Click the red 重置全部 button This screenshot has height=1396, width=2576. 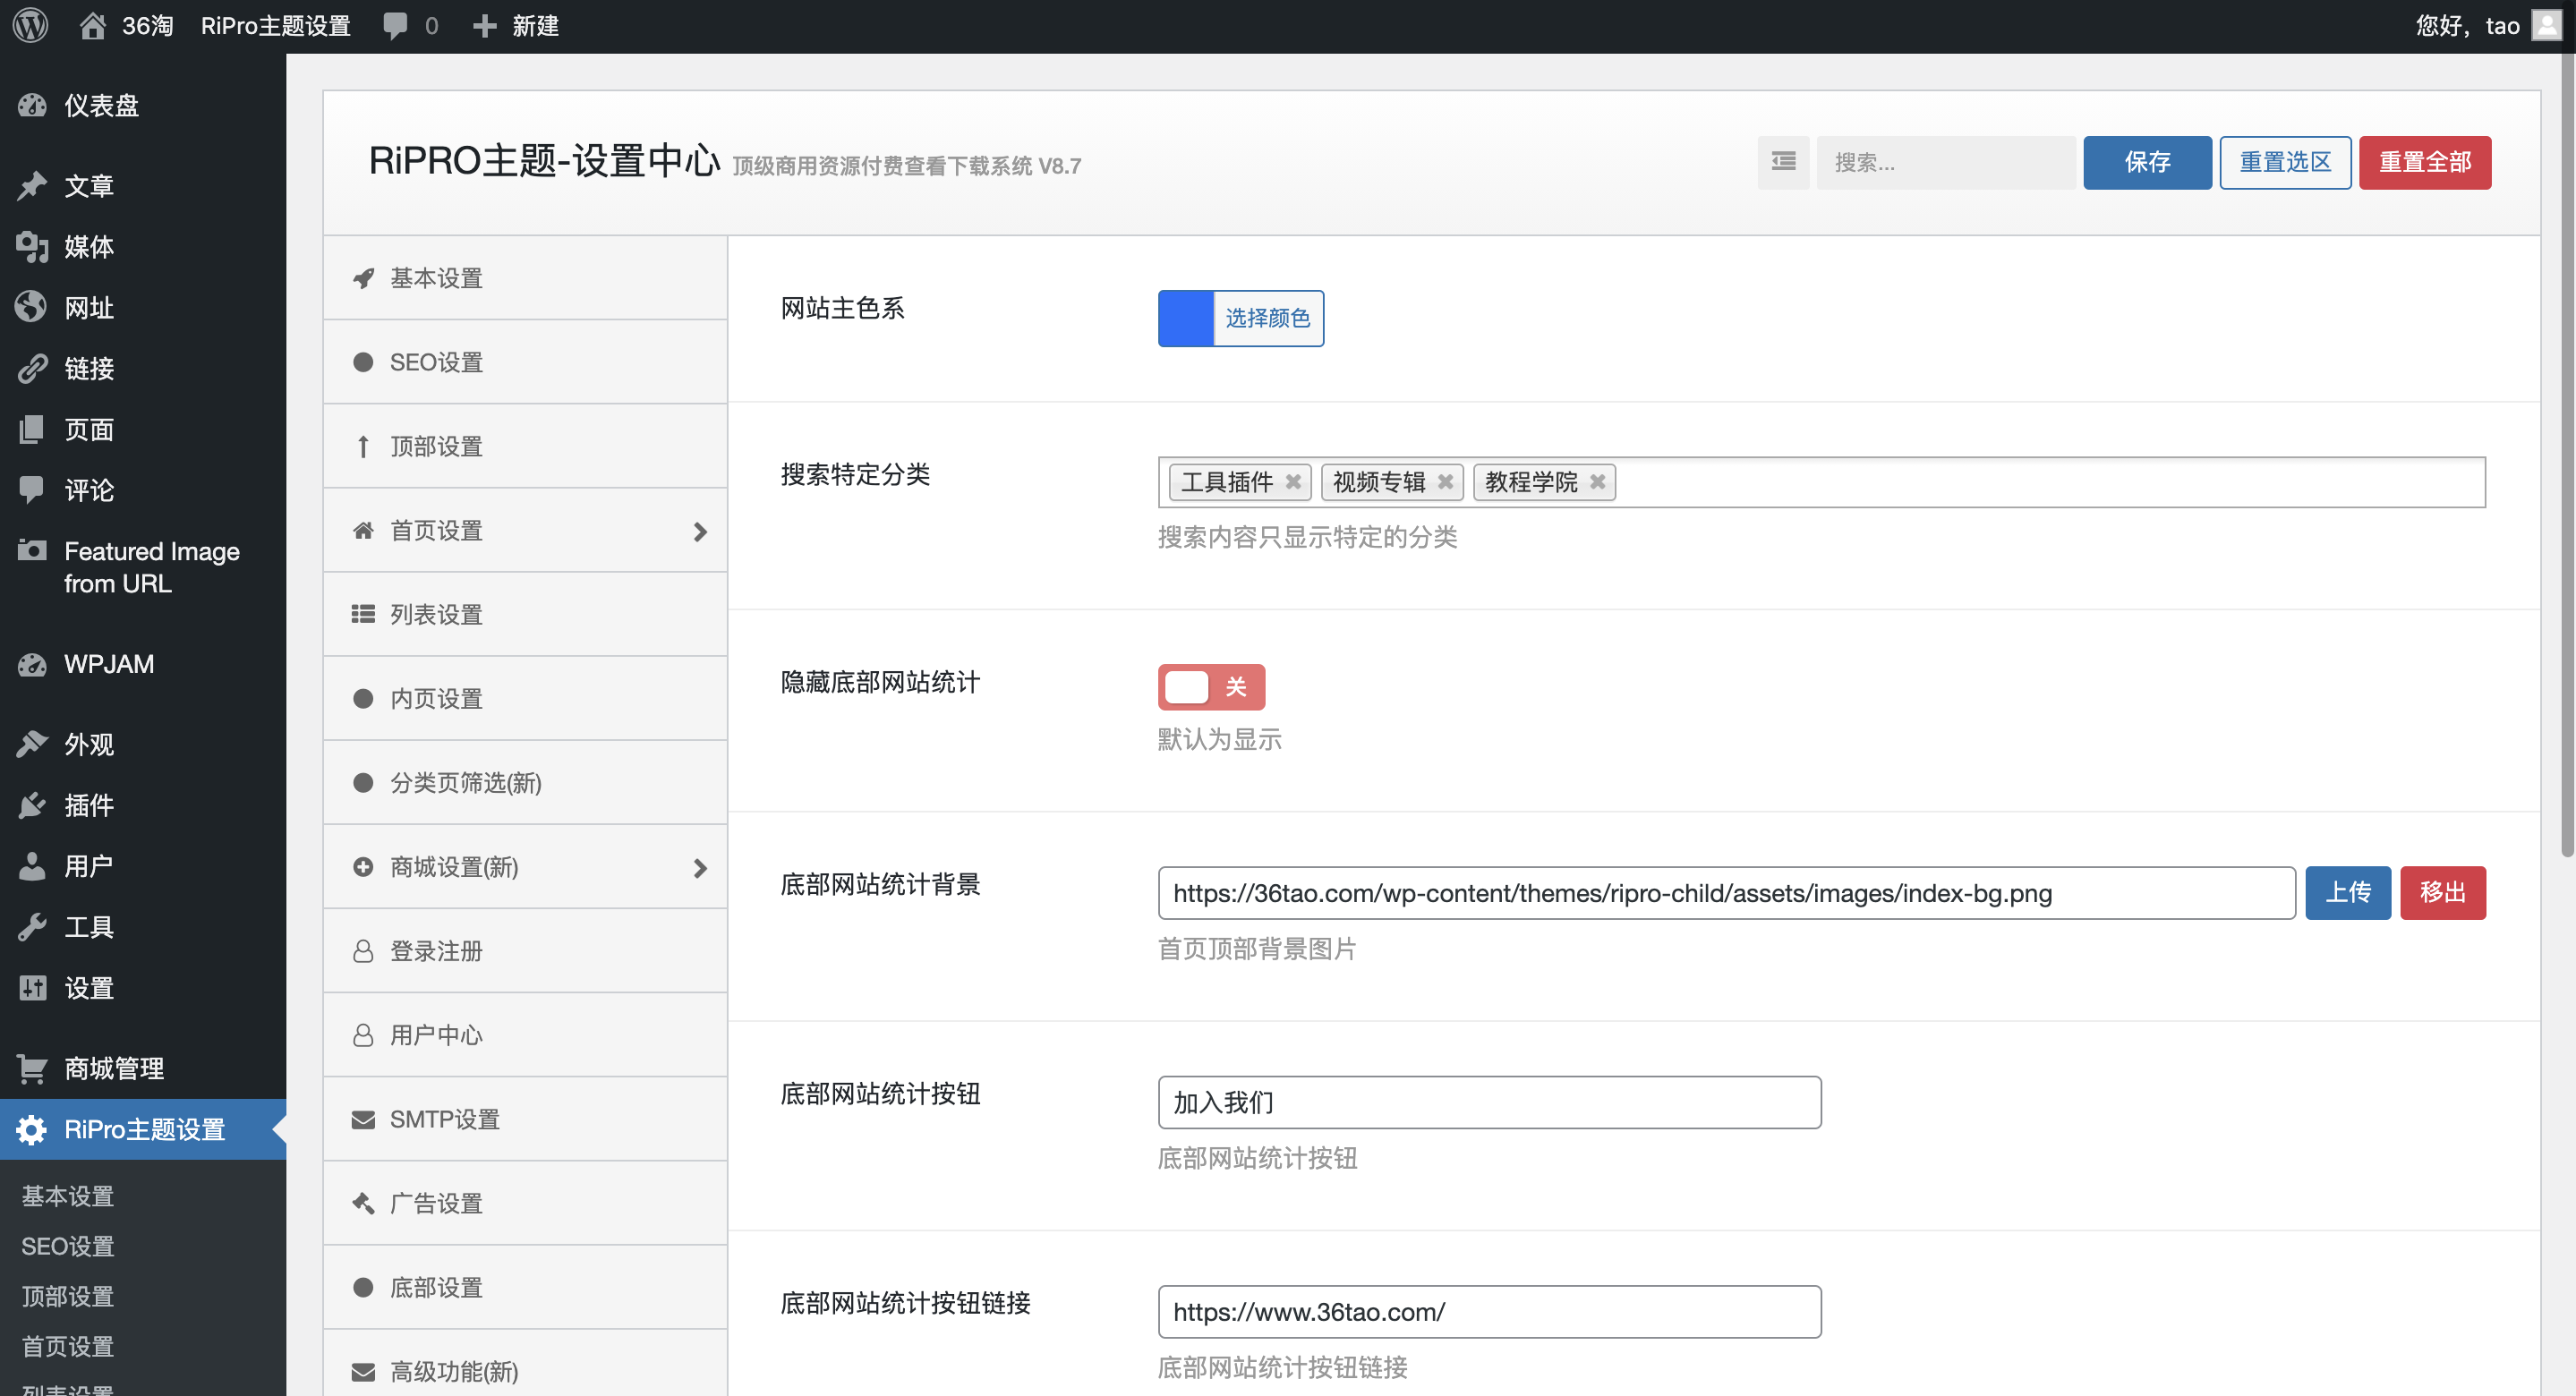click(x=2424, y=162)
